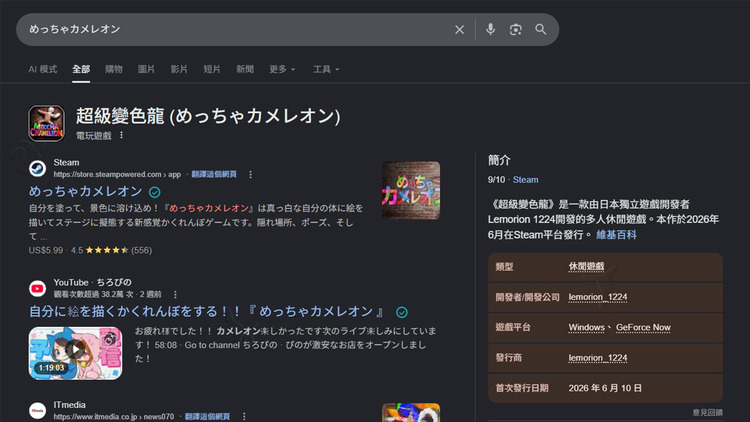The image size is (750, 422).
Task: Open image search via the camera lens icon
Action: click(516, 30)
